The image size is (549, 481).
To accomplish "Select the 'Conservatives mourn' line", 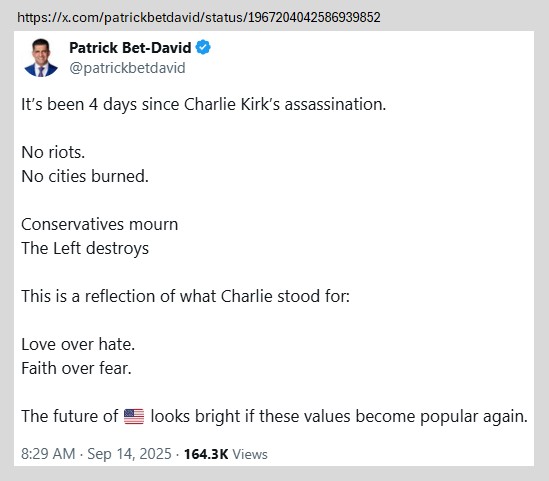I will coord(100,224).
